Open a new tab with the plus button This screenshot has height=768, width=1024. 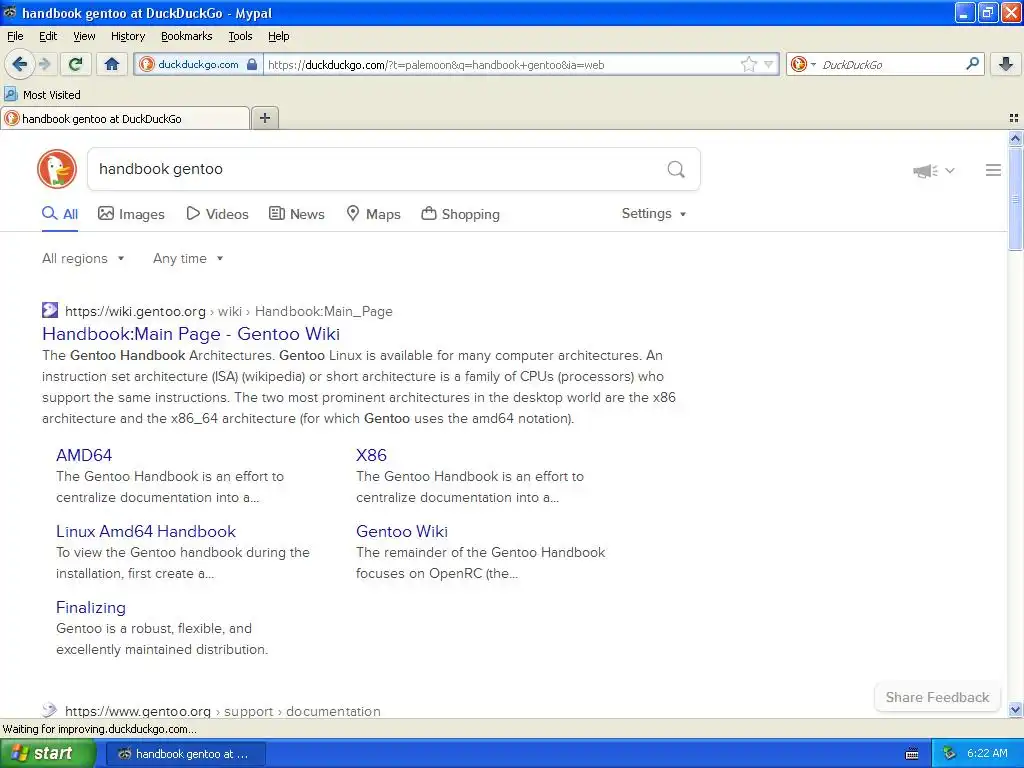pos(264,118)
